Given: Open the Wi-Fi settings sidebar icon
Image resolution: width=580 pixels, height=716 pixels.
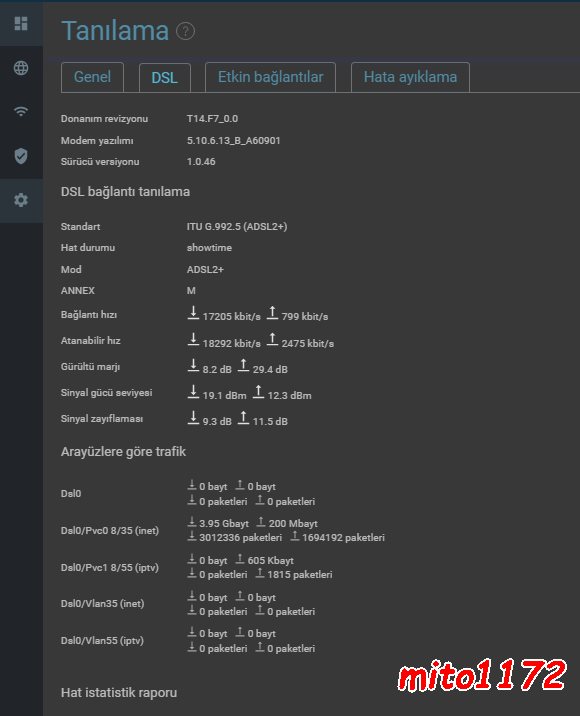Looking at the screenshot, I should pyautogui.click(x=21, y=111).
